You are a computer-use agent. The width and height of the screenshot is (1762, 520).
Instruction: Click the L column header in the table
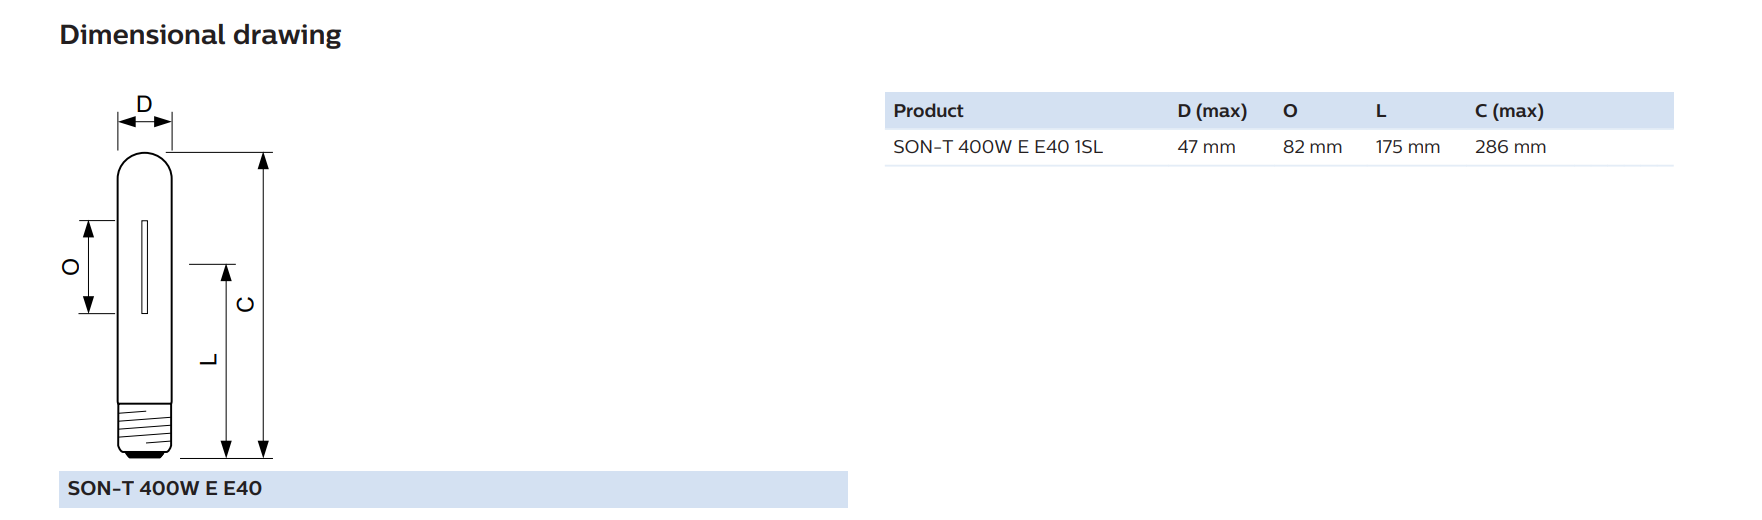[1381, 111]
